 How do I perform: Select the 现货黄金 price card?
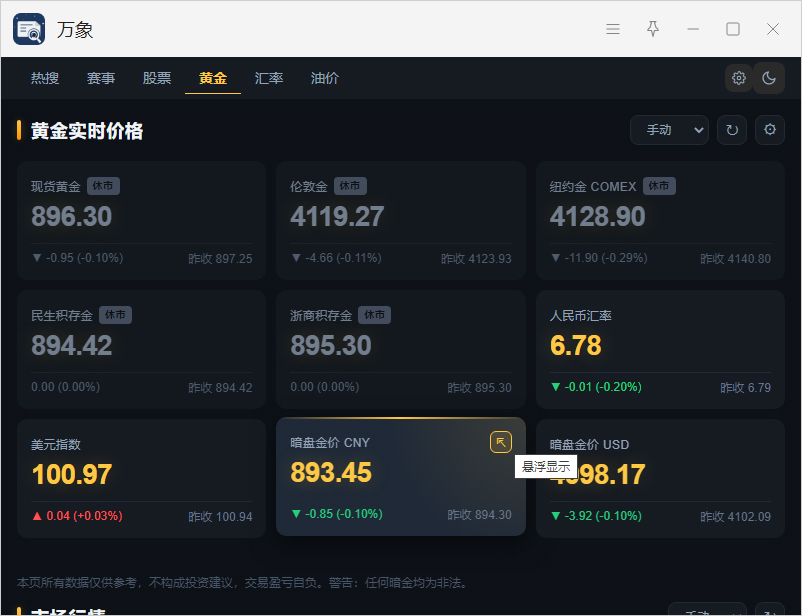click(x=142, y=221)
